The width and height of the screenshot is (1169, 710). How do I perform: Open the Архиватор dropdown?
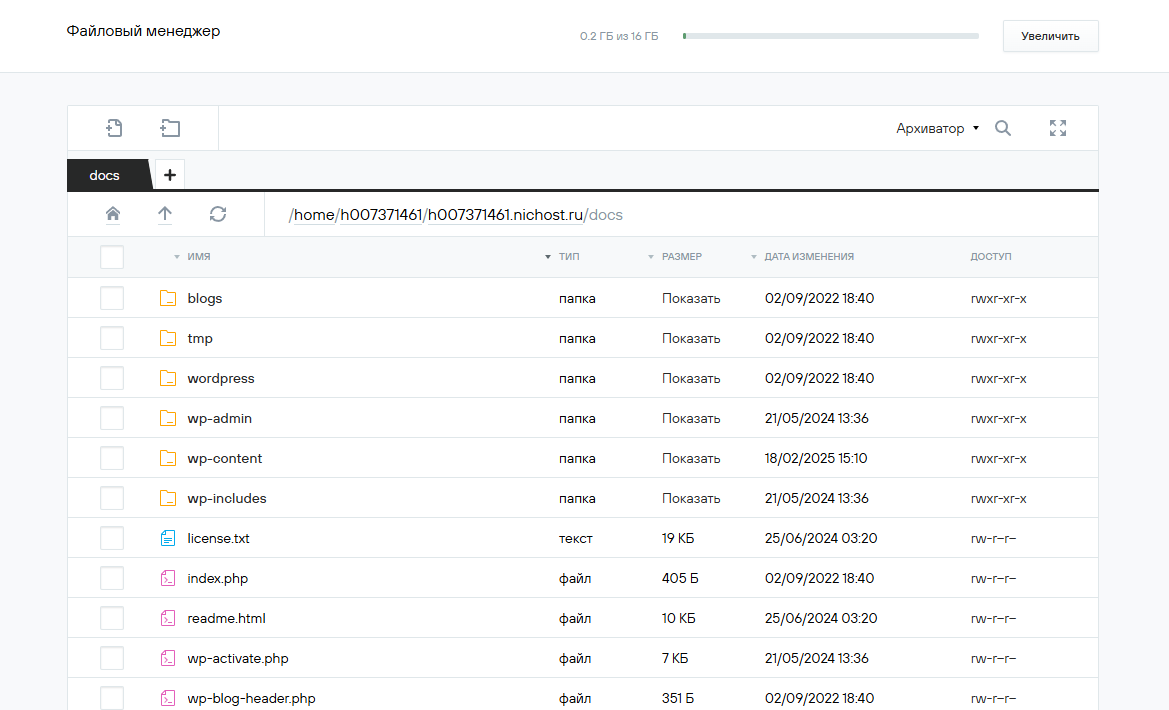[937, 128]
